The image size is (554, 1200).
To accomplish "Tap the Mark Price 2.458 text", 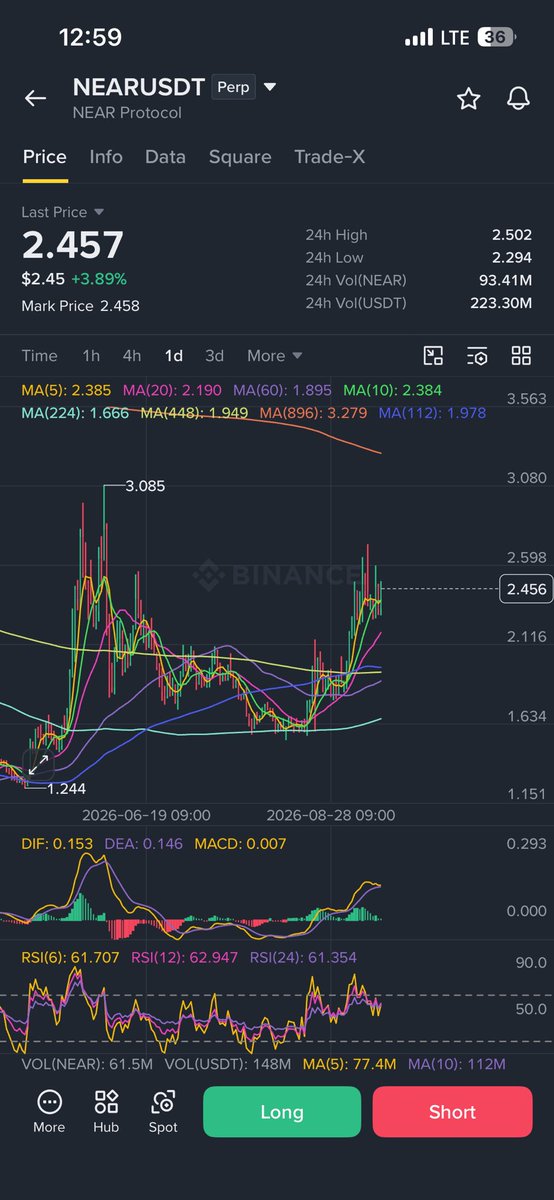I will point(81,306).
